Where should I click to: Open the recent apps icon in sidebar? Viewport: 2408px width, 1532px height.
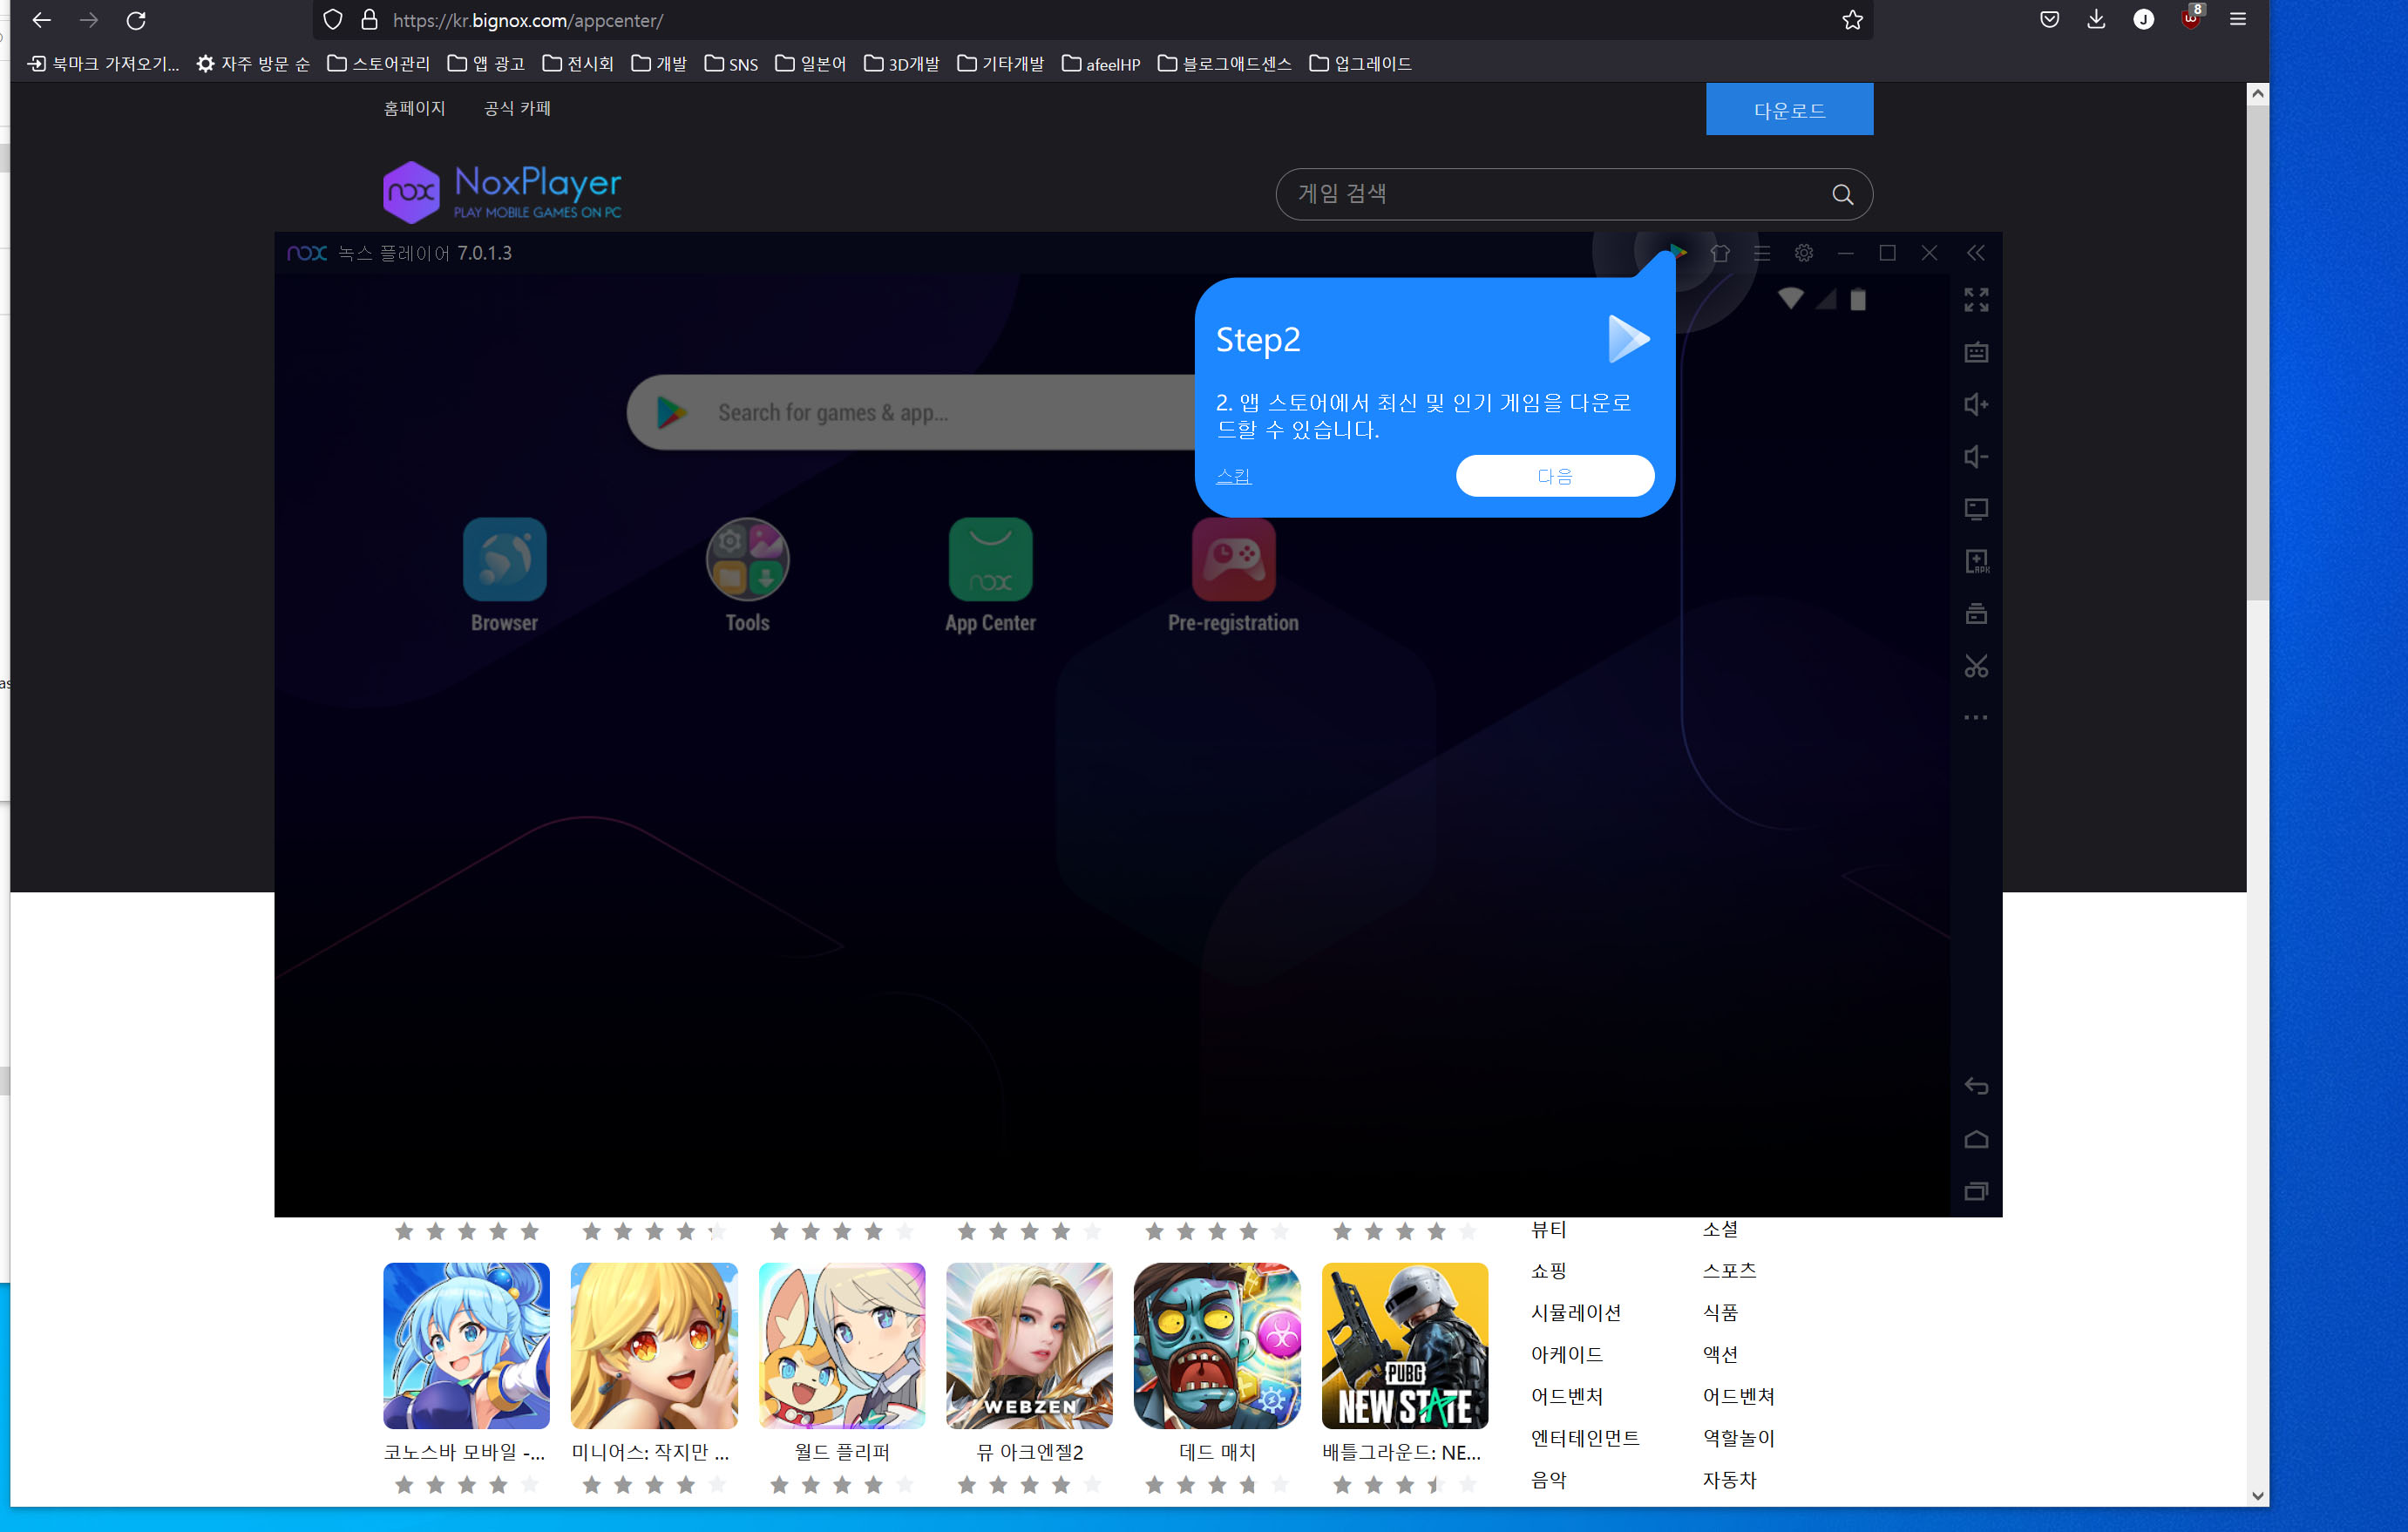[x=1975, y=1191]
